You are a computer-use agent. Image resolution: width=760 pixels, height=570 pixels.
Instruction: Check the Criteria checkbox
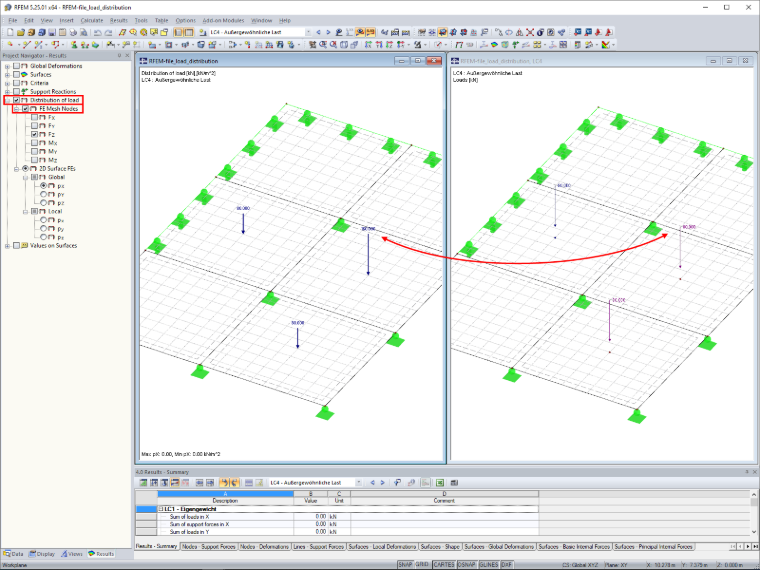coord(16,83)
